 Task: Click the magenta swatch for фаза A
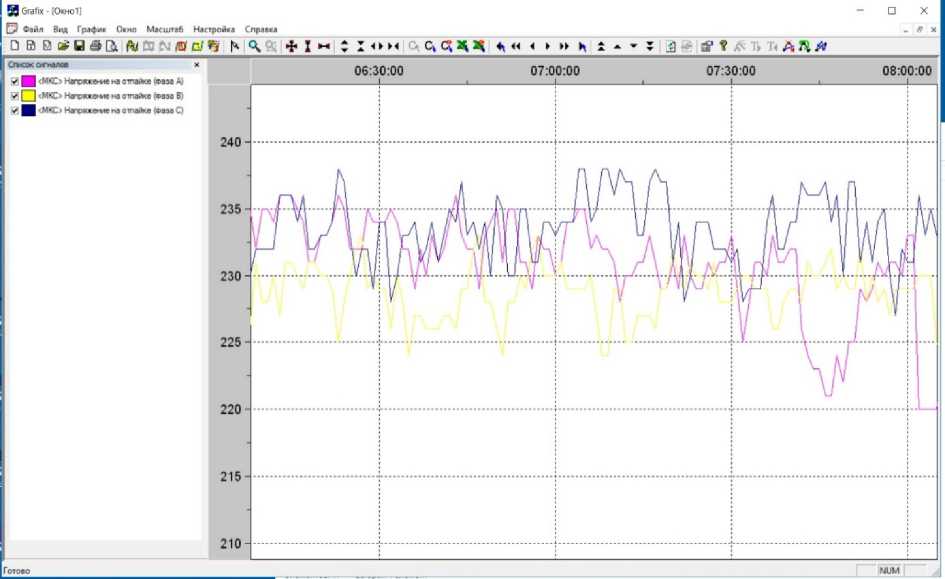28,81
